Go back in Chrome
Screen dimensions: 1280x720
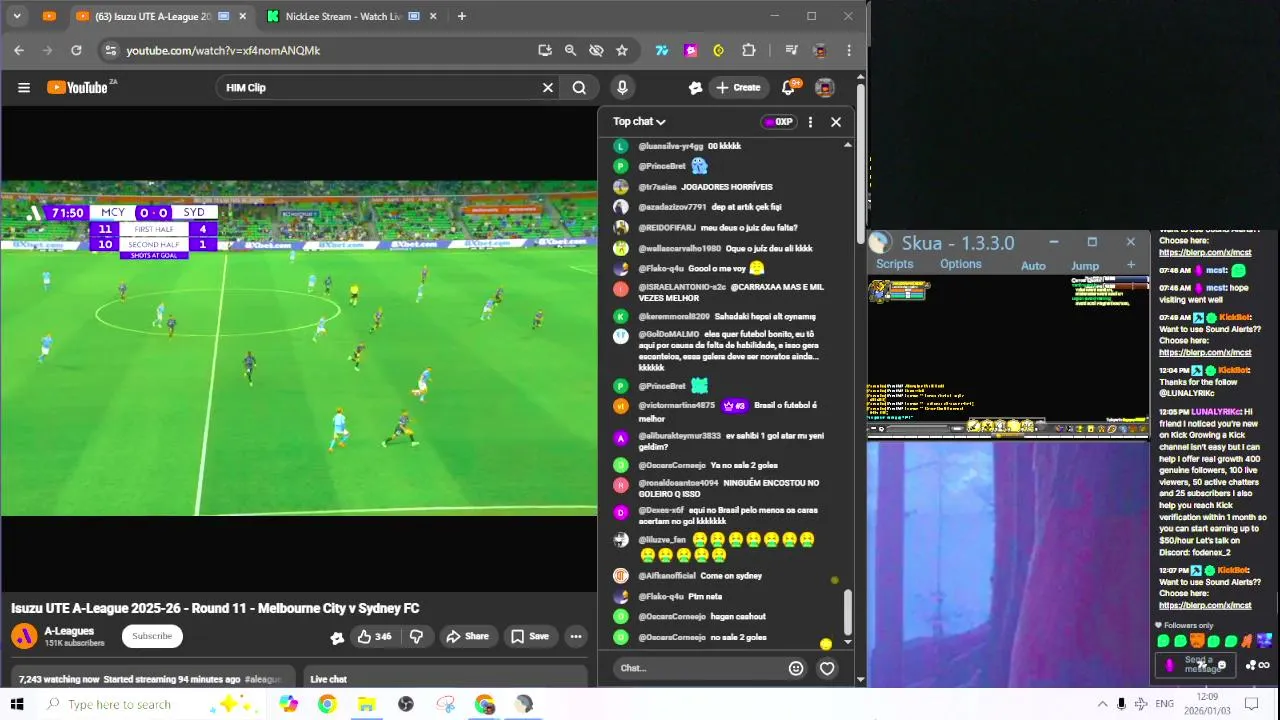coord(19,50)
